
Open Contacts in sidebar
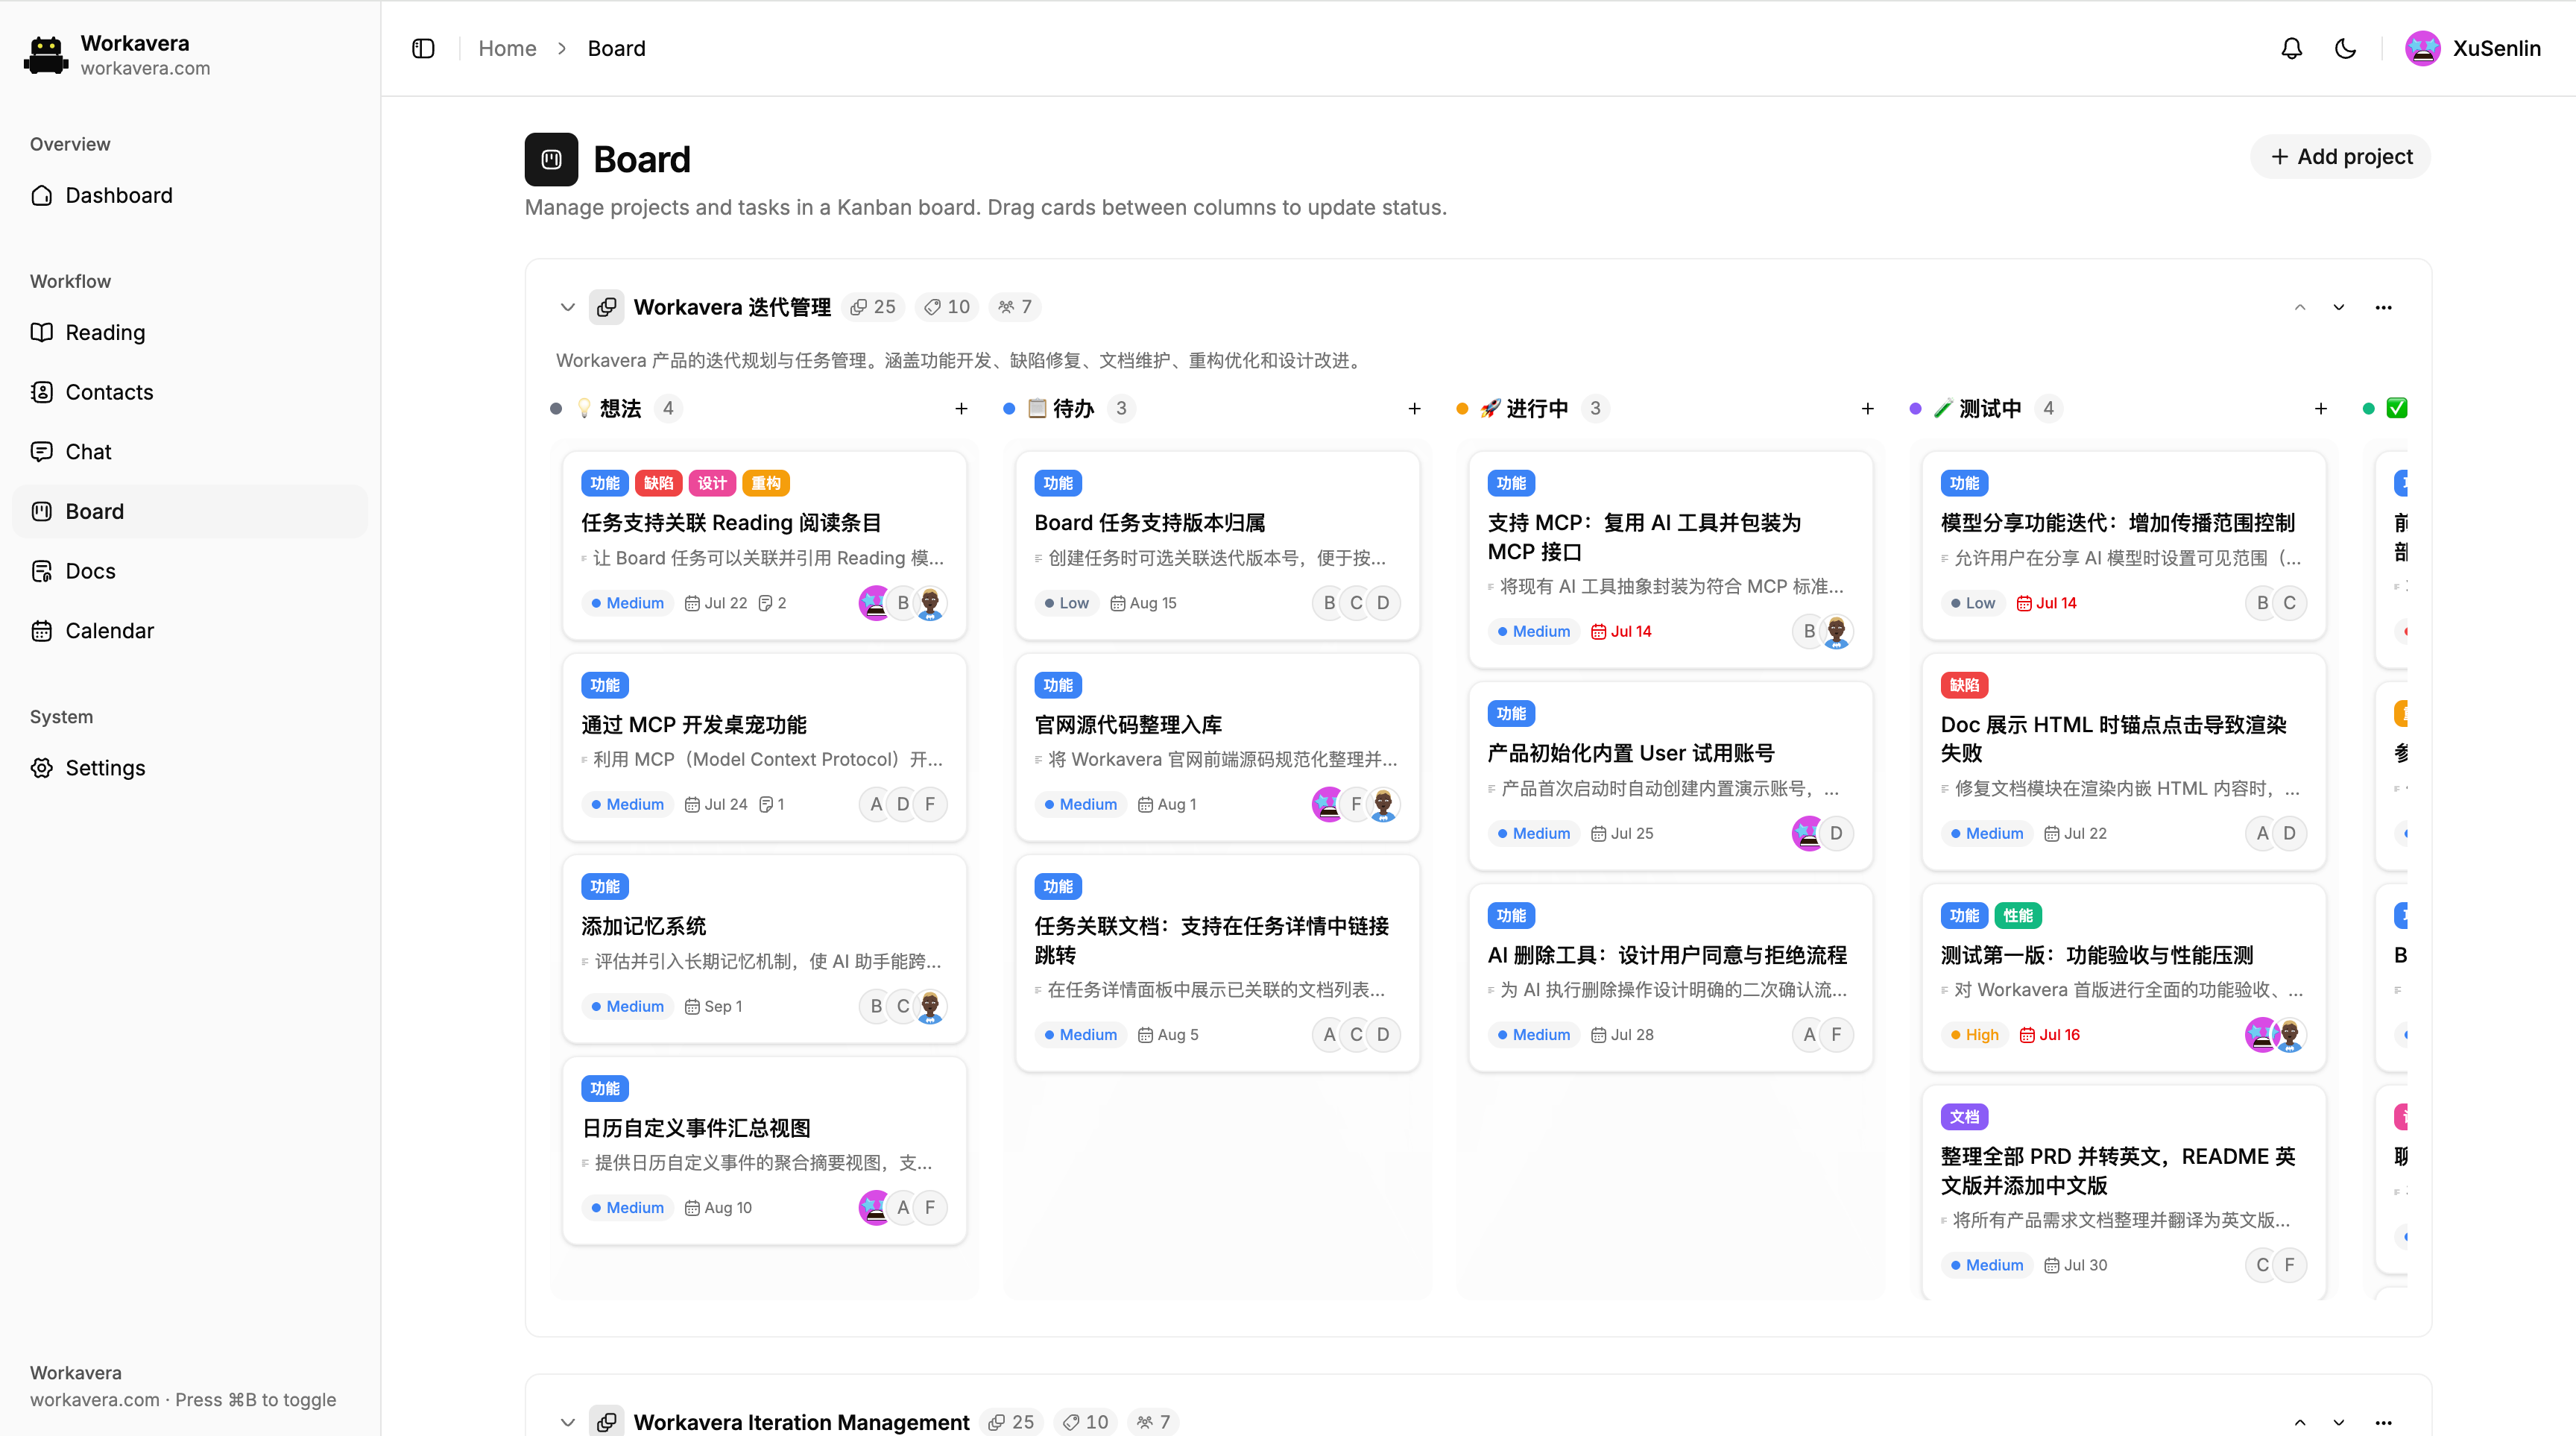tap(190, 392)
